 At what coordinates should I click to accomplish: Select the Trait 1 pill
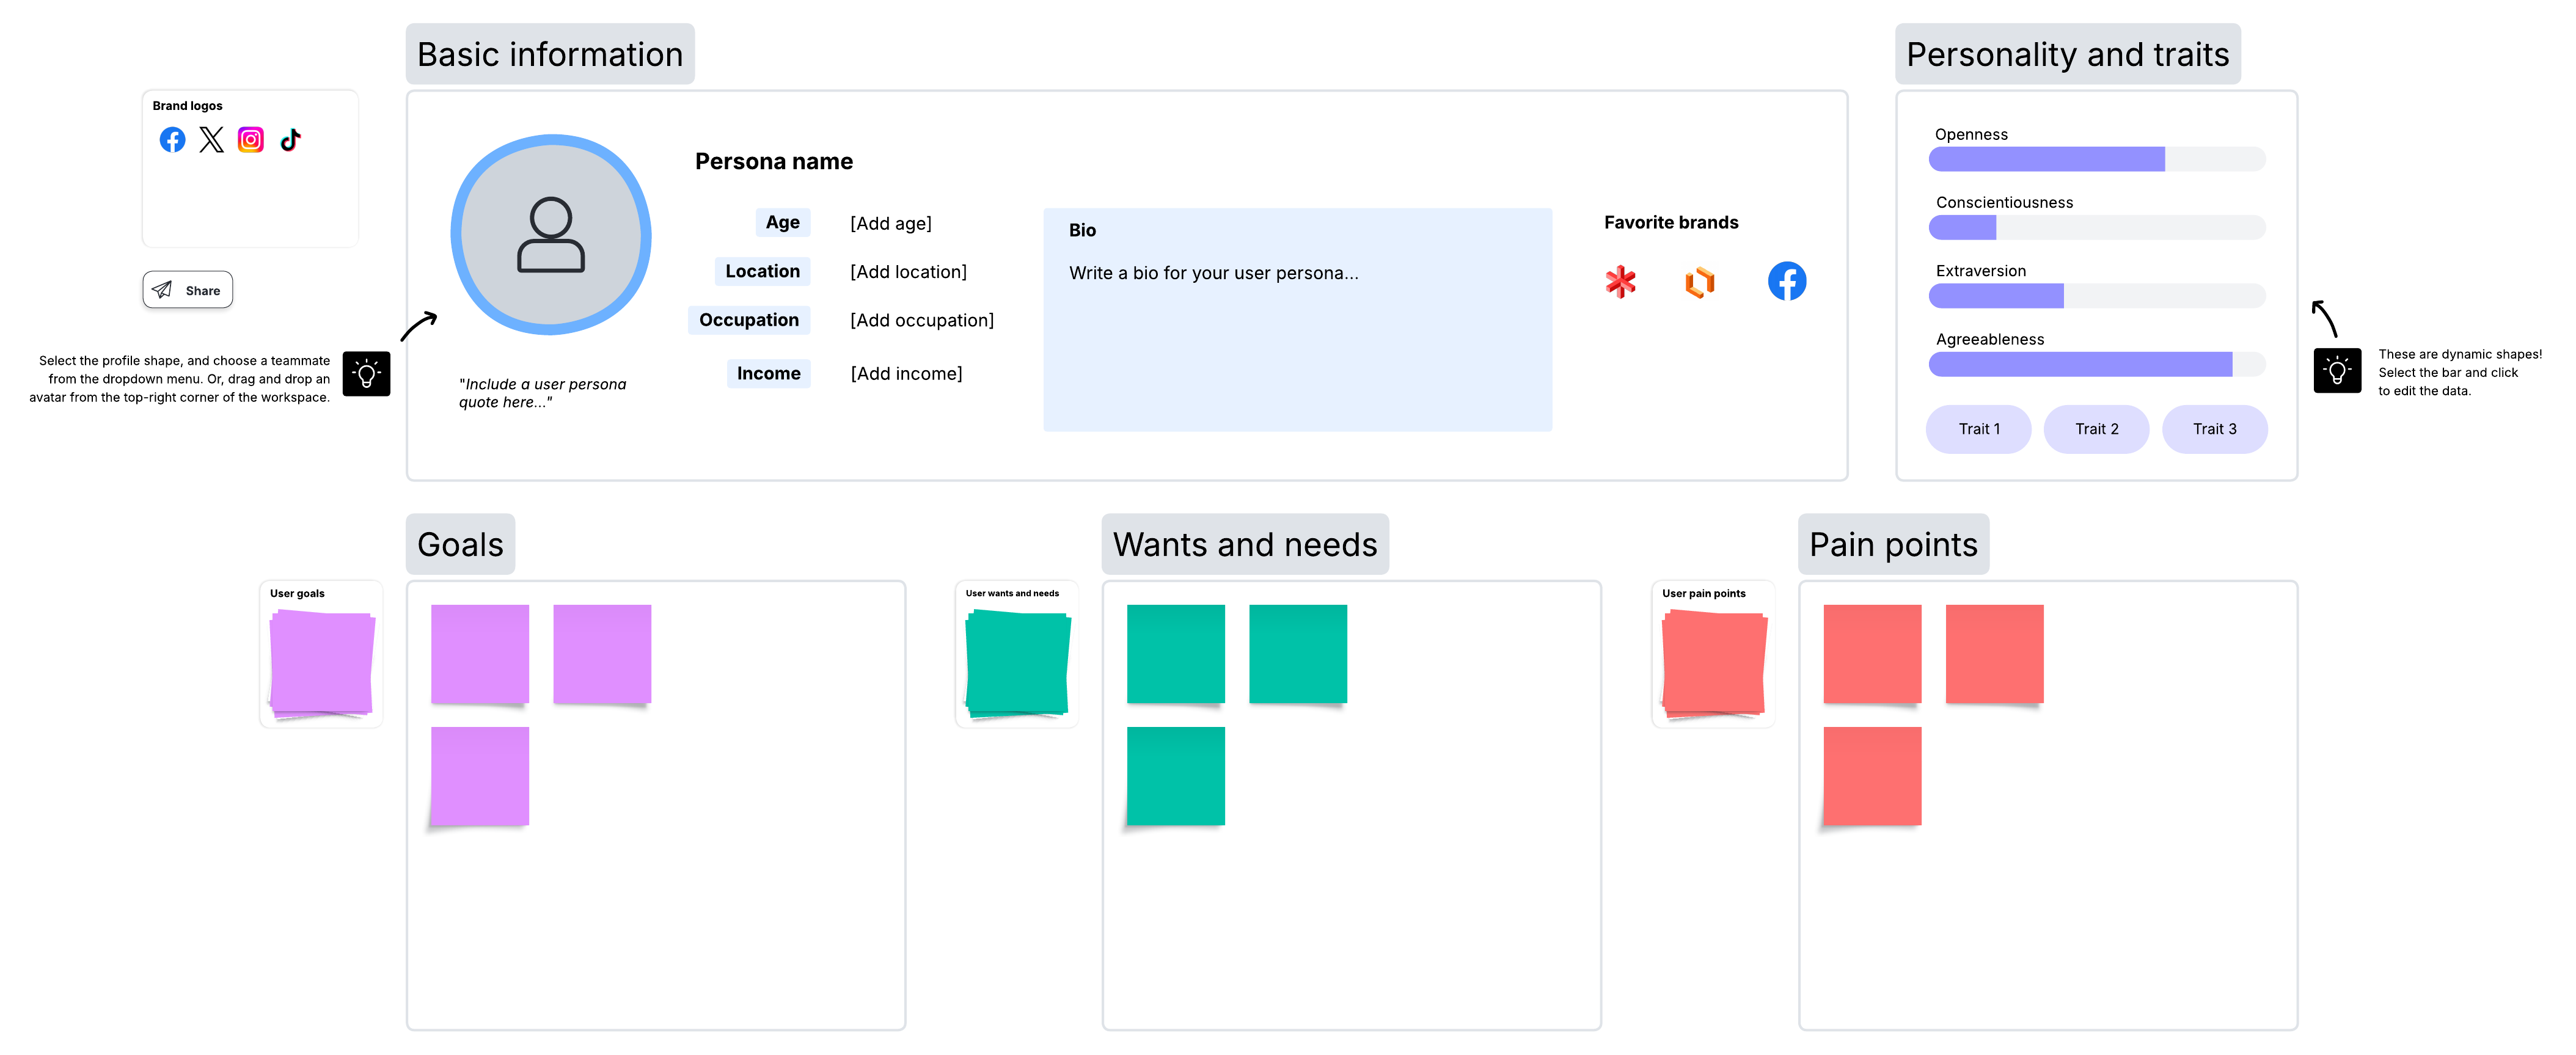tap(1978, 429)
